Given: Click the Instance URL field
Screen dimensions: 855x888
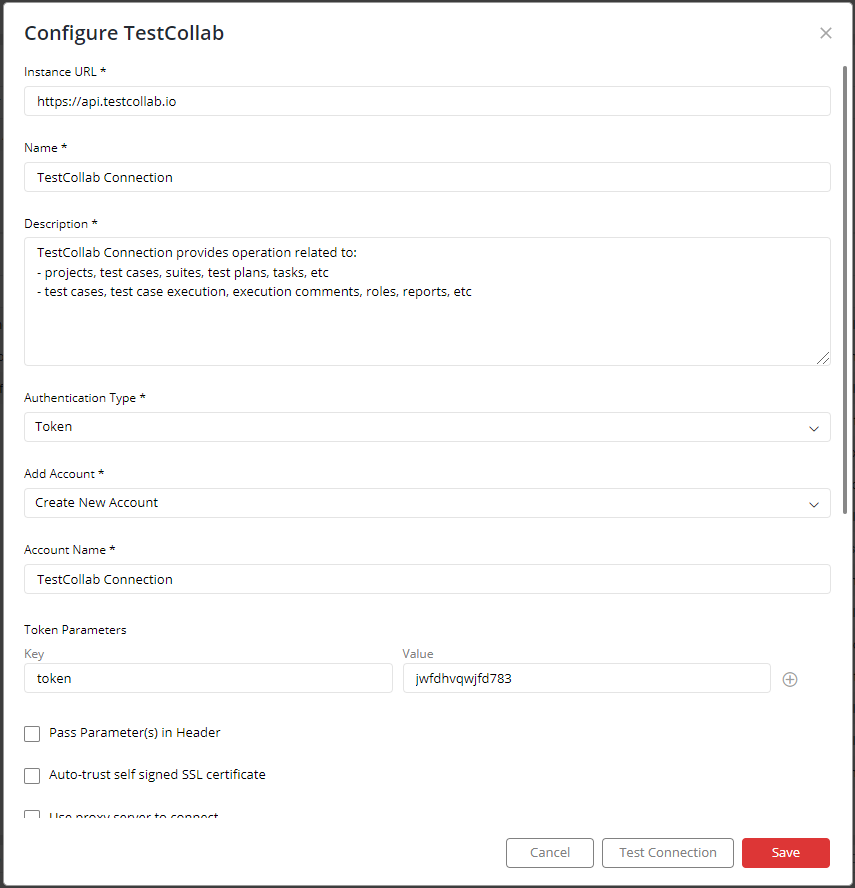Looking at the screenshot, I should click(427, 101).
